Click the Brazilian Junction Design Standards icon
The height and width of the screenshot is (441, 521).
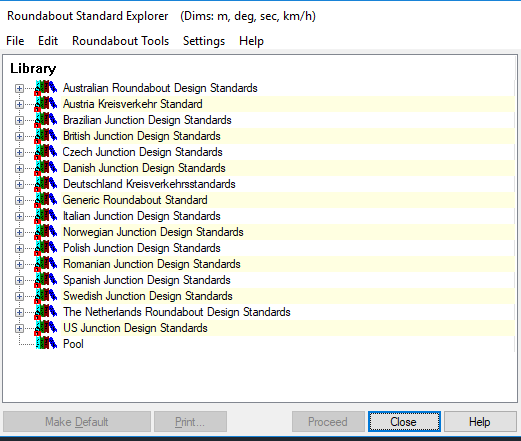[x=46, y=120]
